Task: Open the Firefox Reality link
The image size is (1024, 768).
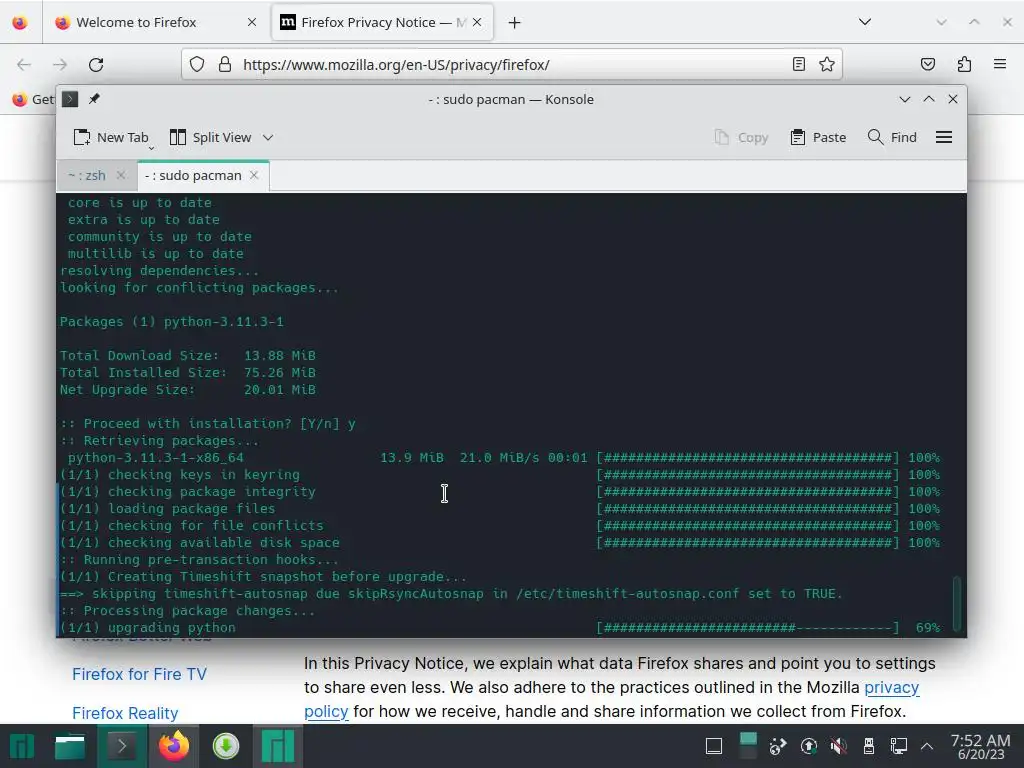Action: [125, 713]
